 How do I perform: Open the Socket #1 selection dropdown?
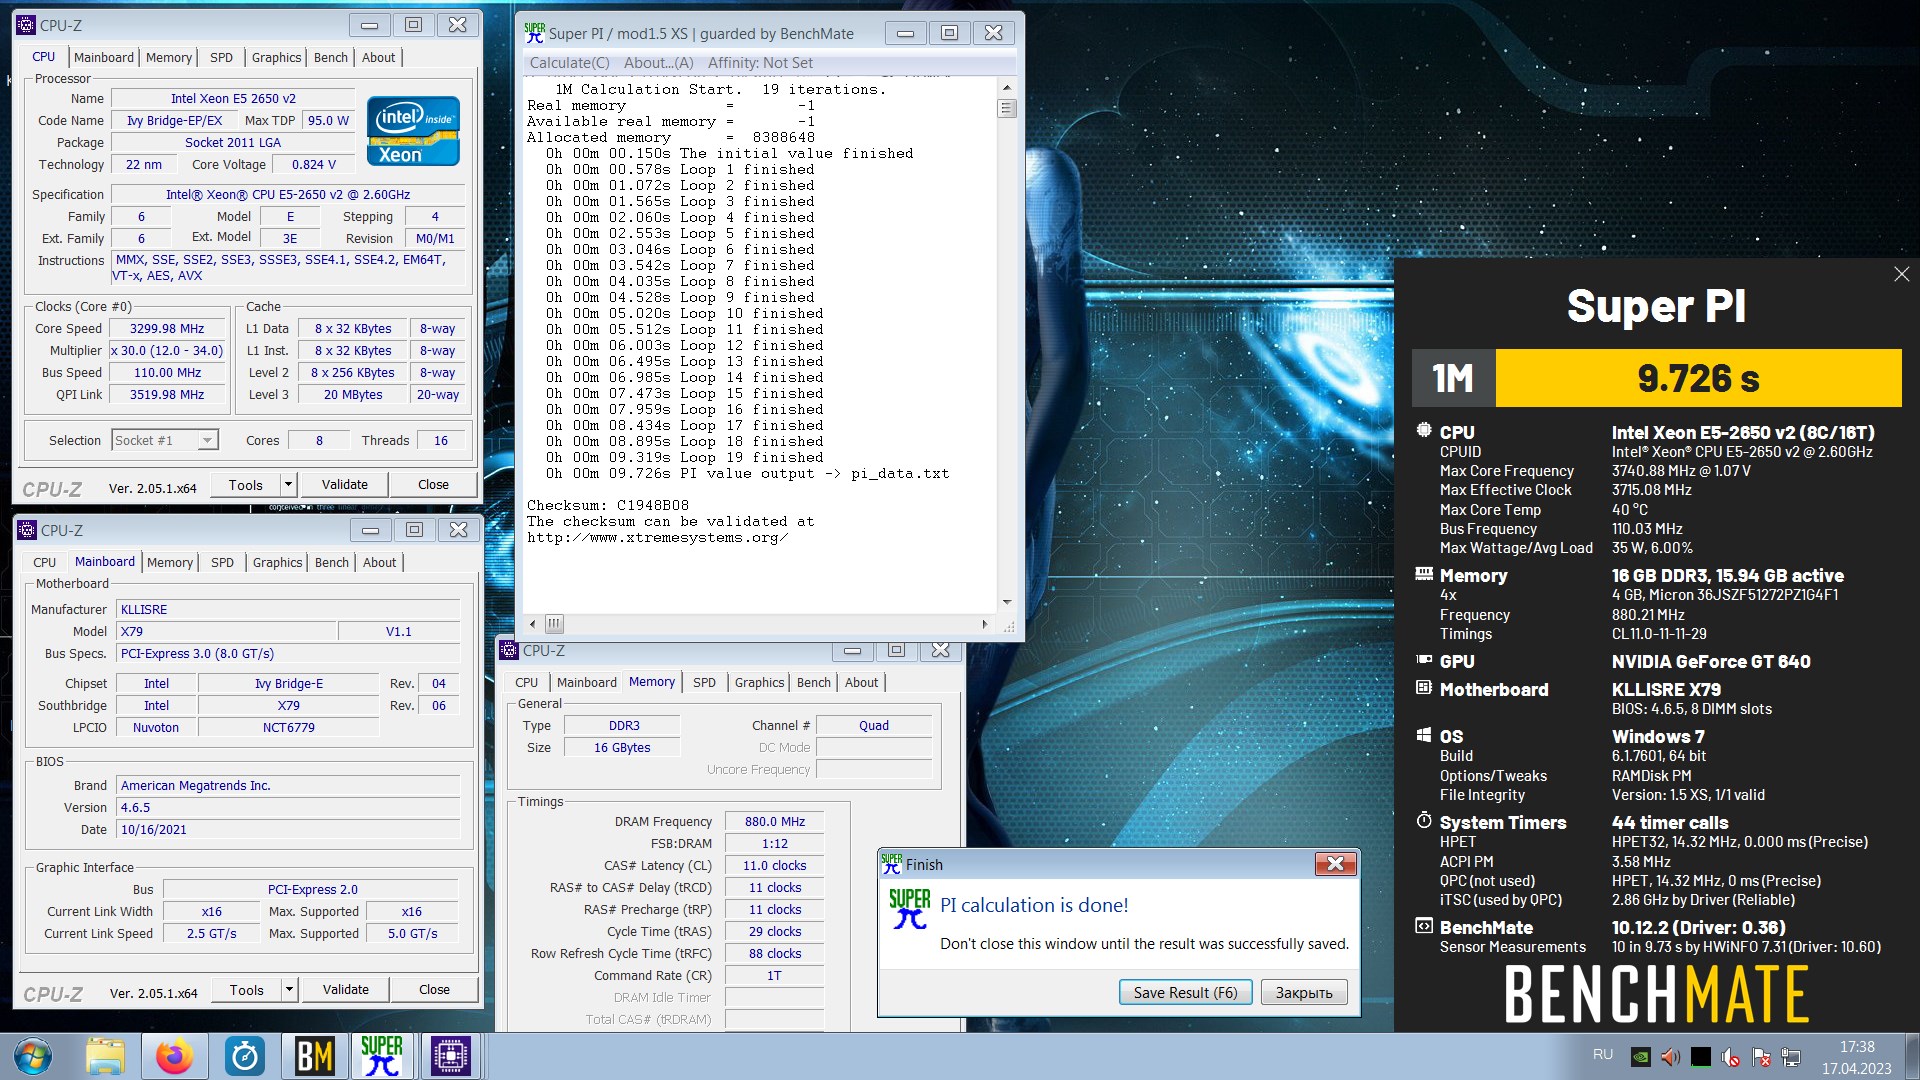pyautogui.click(x=207, y=440)
